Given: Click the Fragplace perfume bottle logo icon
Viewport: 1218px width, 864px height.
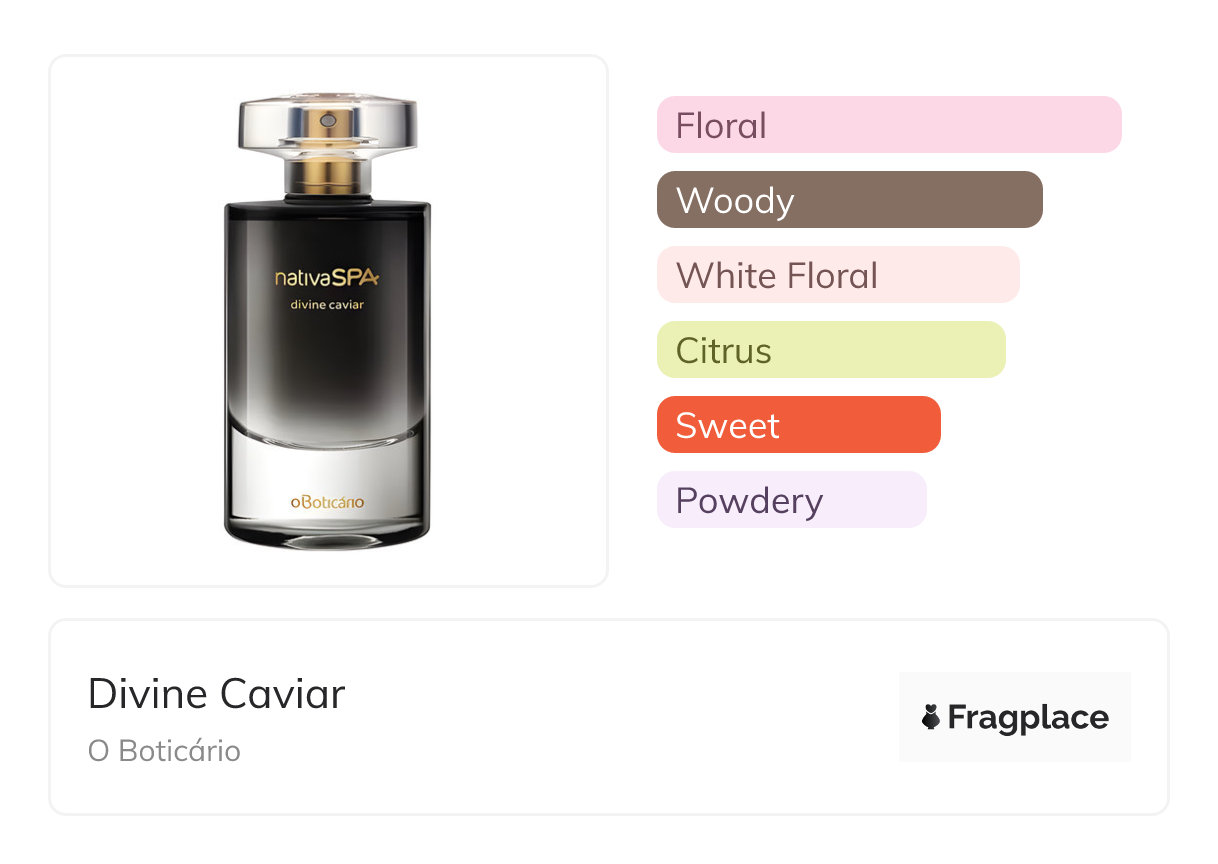Looking at the screenshot, I should 931,717.
